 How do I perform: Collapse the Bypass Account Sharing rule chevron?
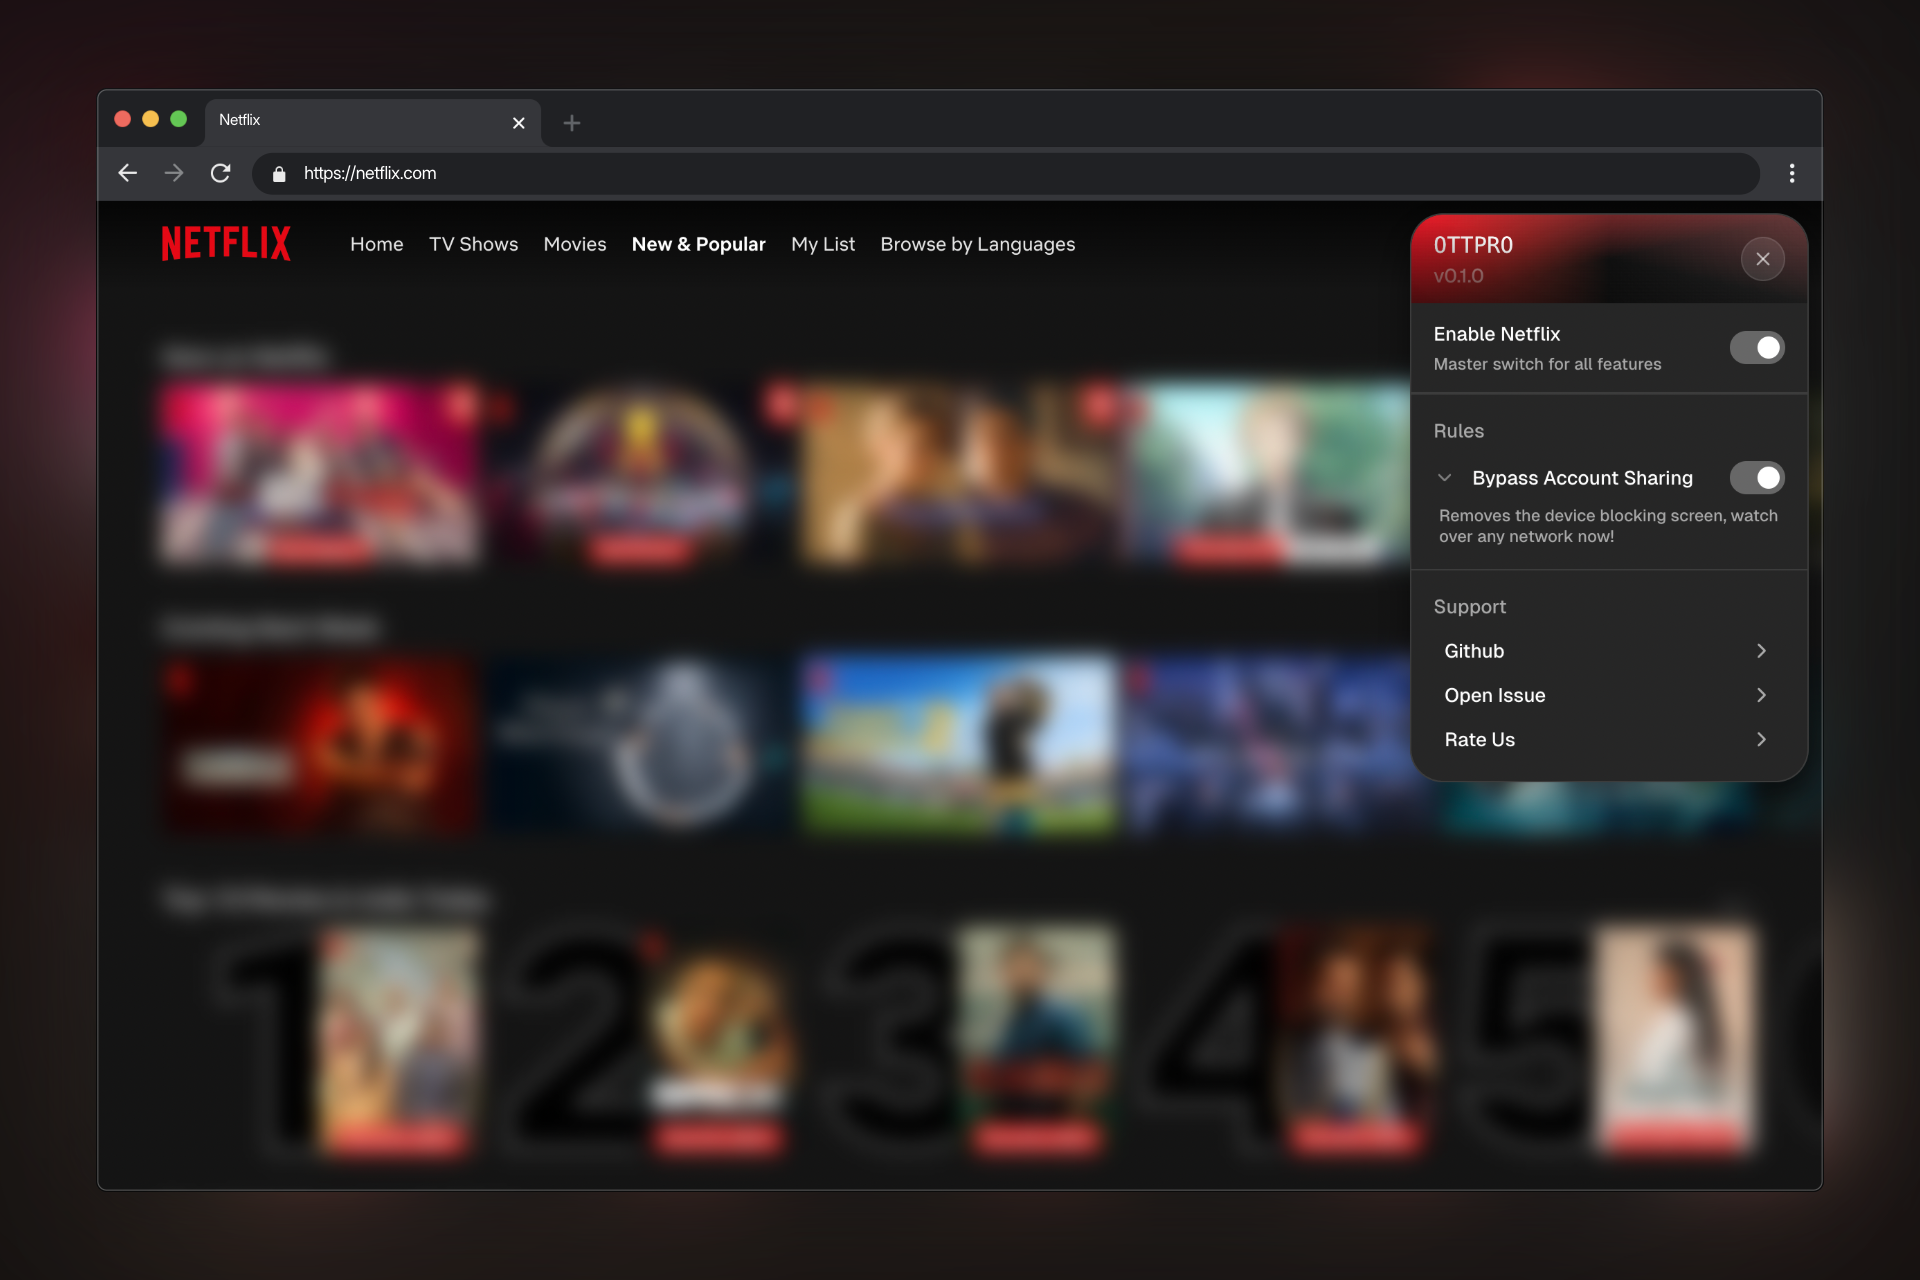(1444, 478)
